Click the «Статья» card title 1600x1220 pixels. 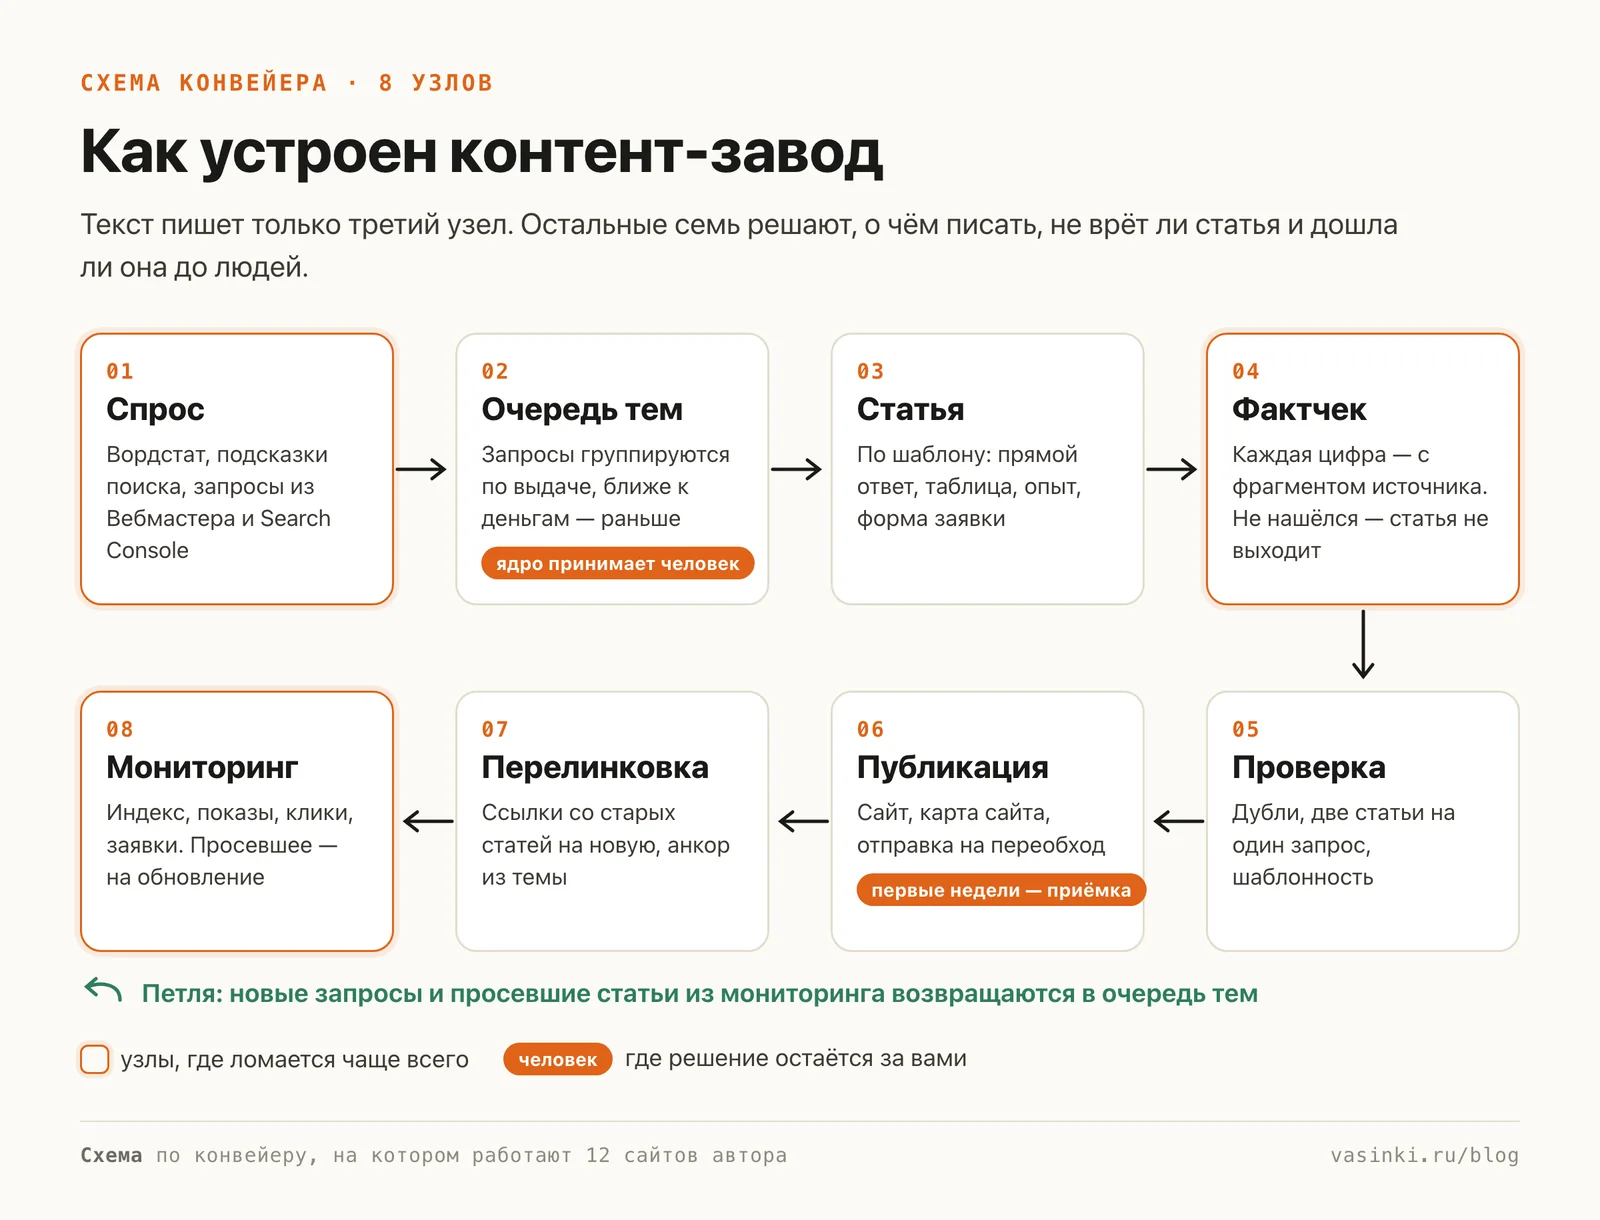pyautogui.click(x=910, y=409)
